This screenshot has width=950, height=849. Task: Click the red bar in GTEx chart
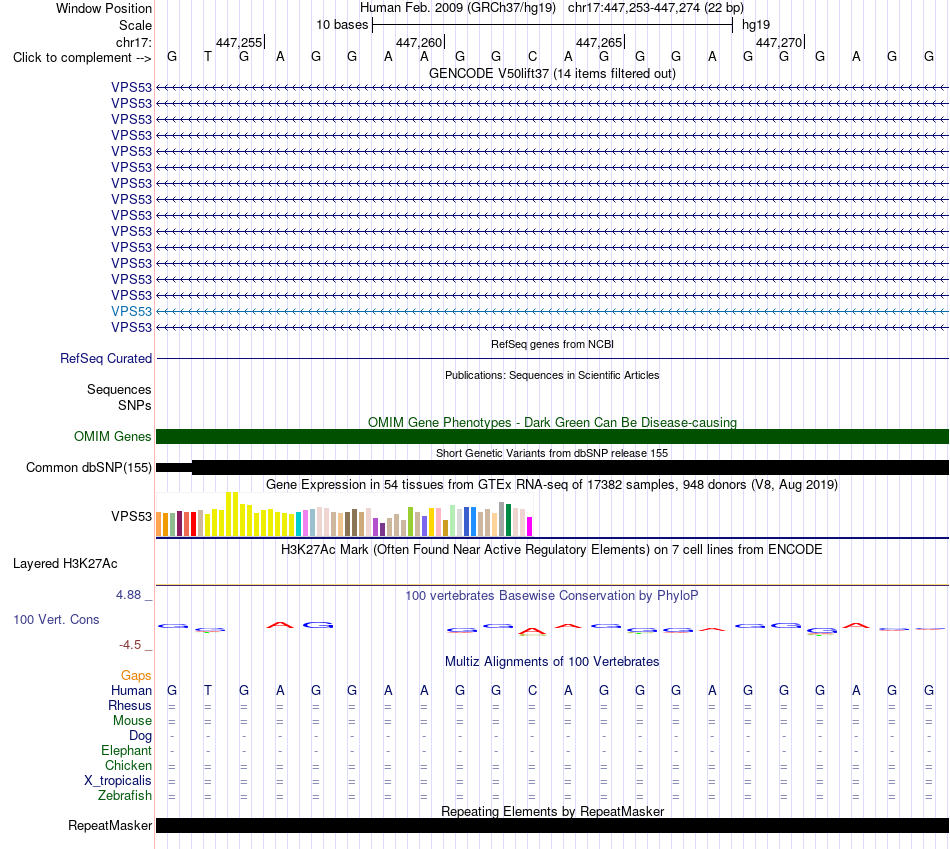tap(193, 524)
